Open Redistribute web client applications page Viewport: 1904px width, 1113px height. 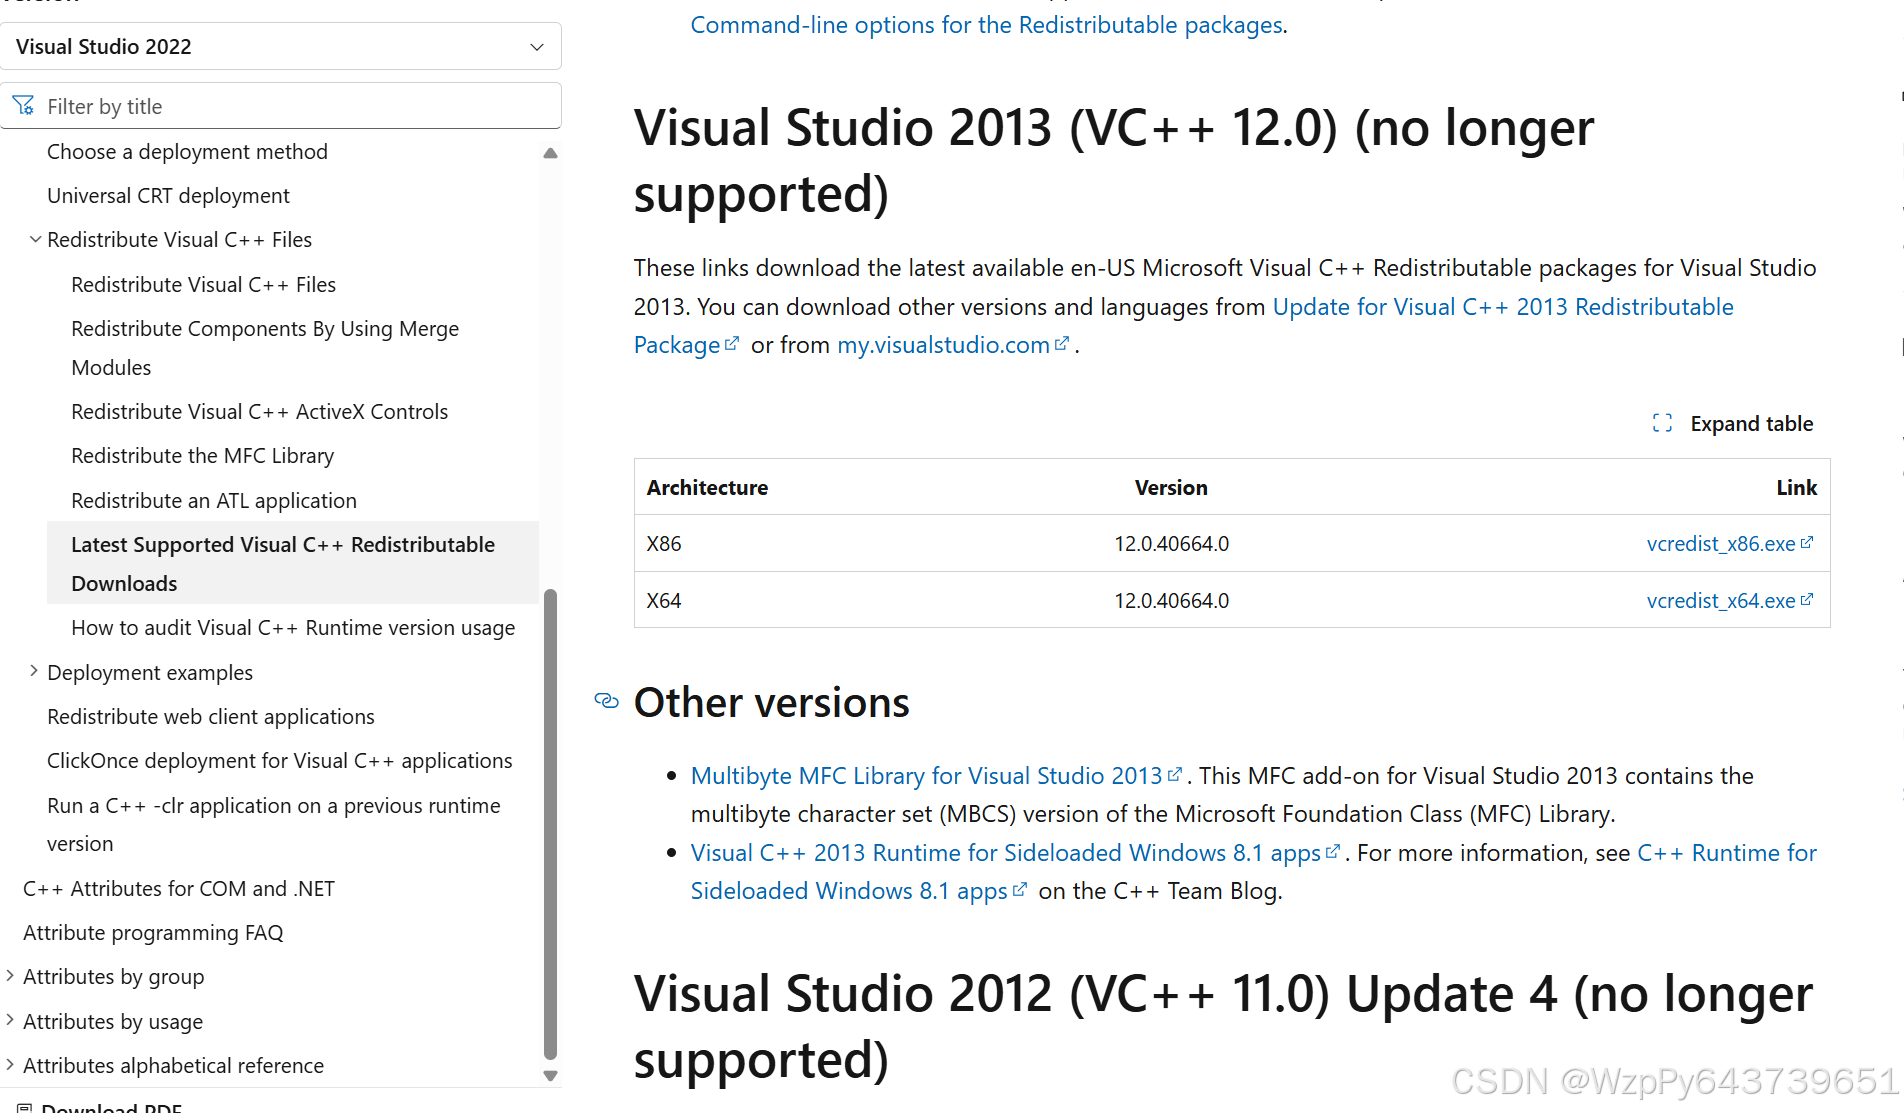click(x=210, y=716)
